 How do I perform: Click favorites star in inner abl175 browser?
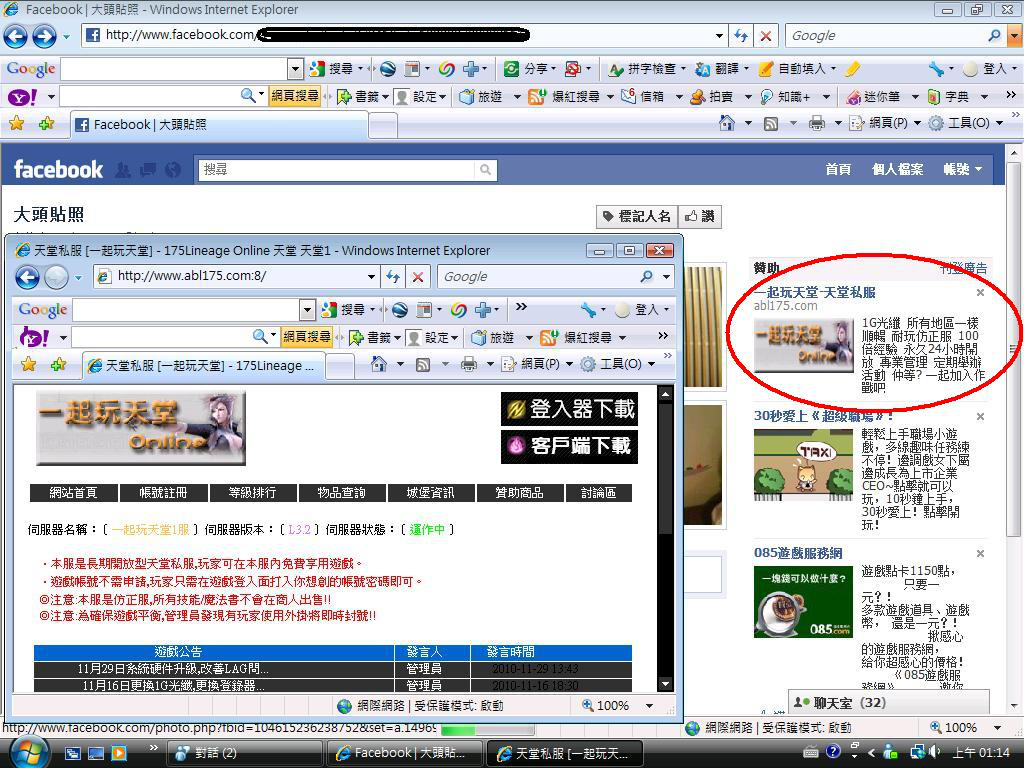[28, 364]
